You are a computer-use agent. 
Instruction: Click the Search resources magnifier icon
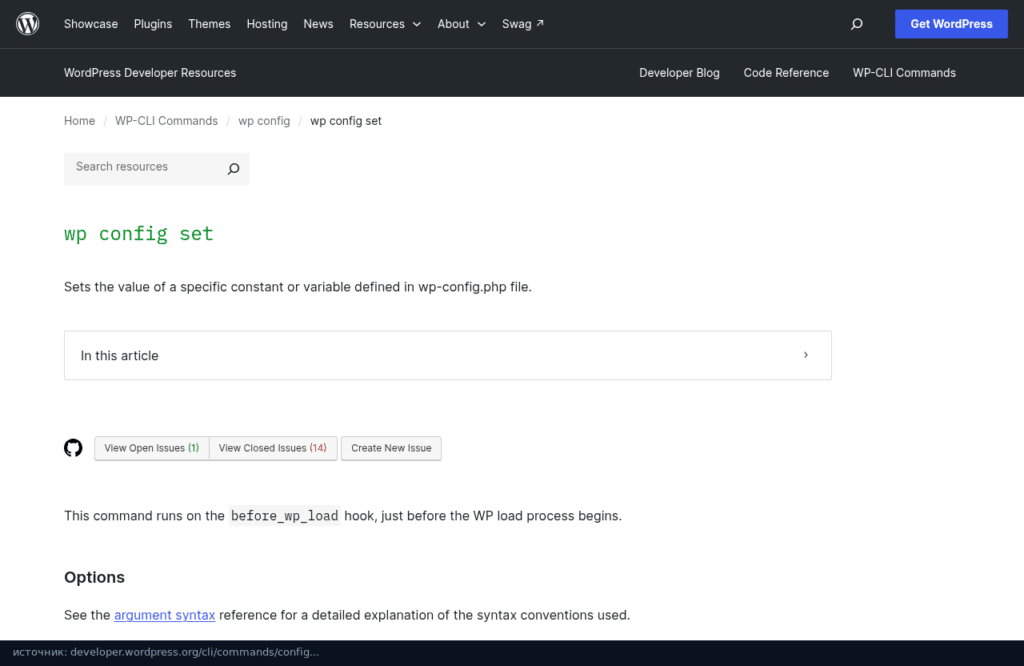[233, 168]
